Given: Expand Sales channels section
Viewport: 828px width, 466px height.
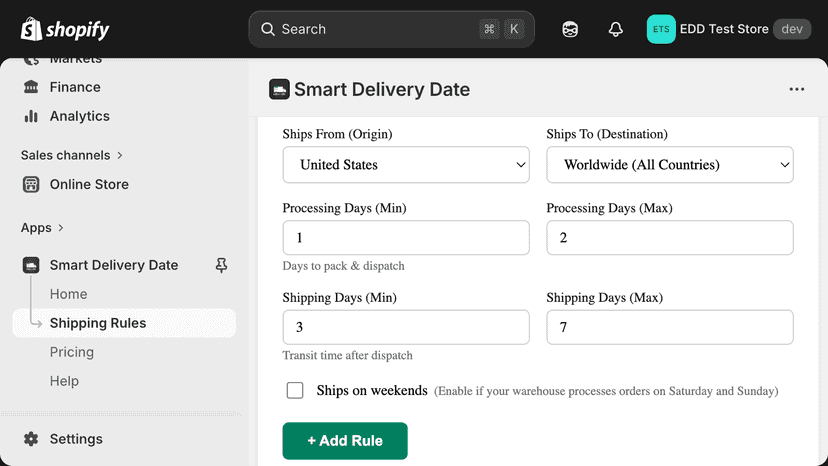Looking at the screenshot, I should (x=71, y=155).
